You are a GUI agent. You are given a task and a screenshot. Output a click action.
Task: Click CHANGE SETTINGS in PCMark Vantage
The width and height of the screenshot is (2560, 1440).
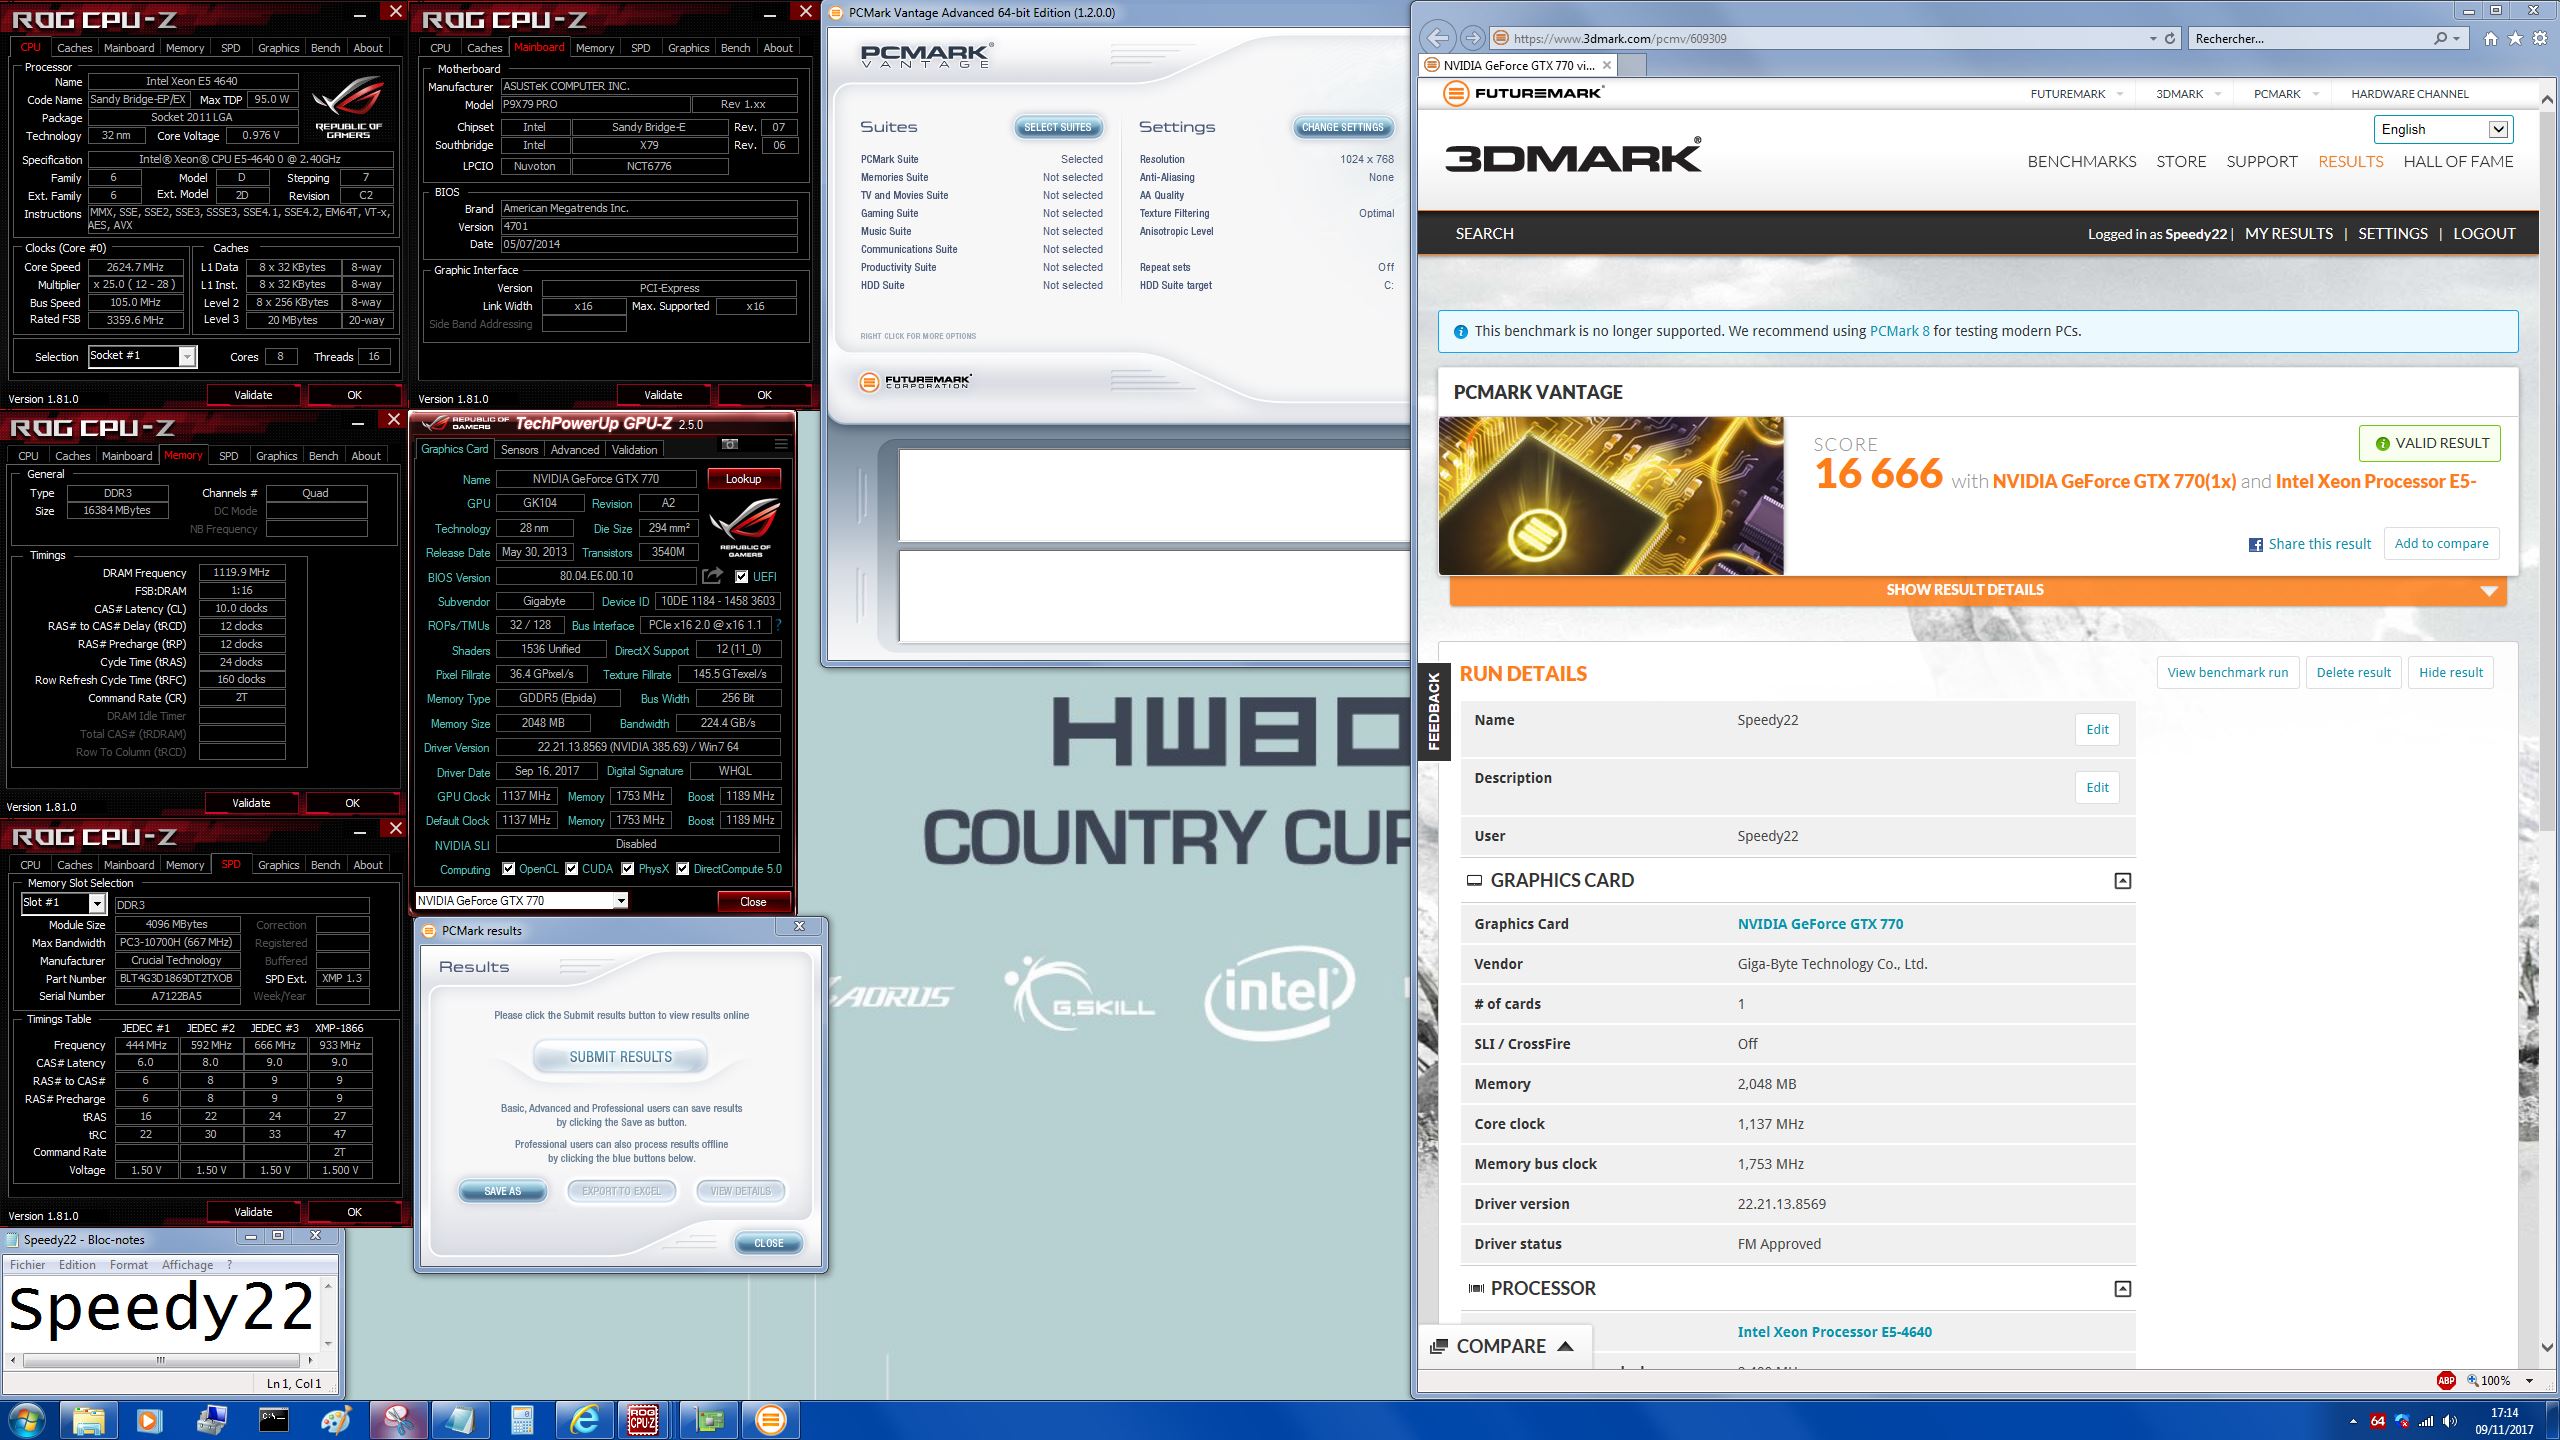tap(1343, 127)
